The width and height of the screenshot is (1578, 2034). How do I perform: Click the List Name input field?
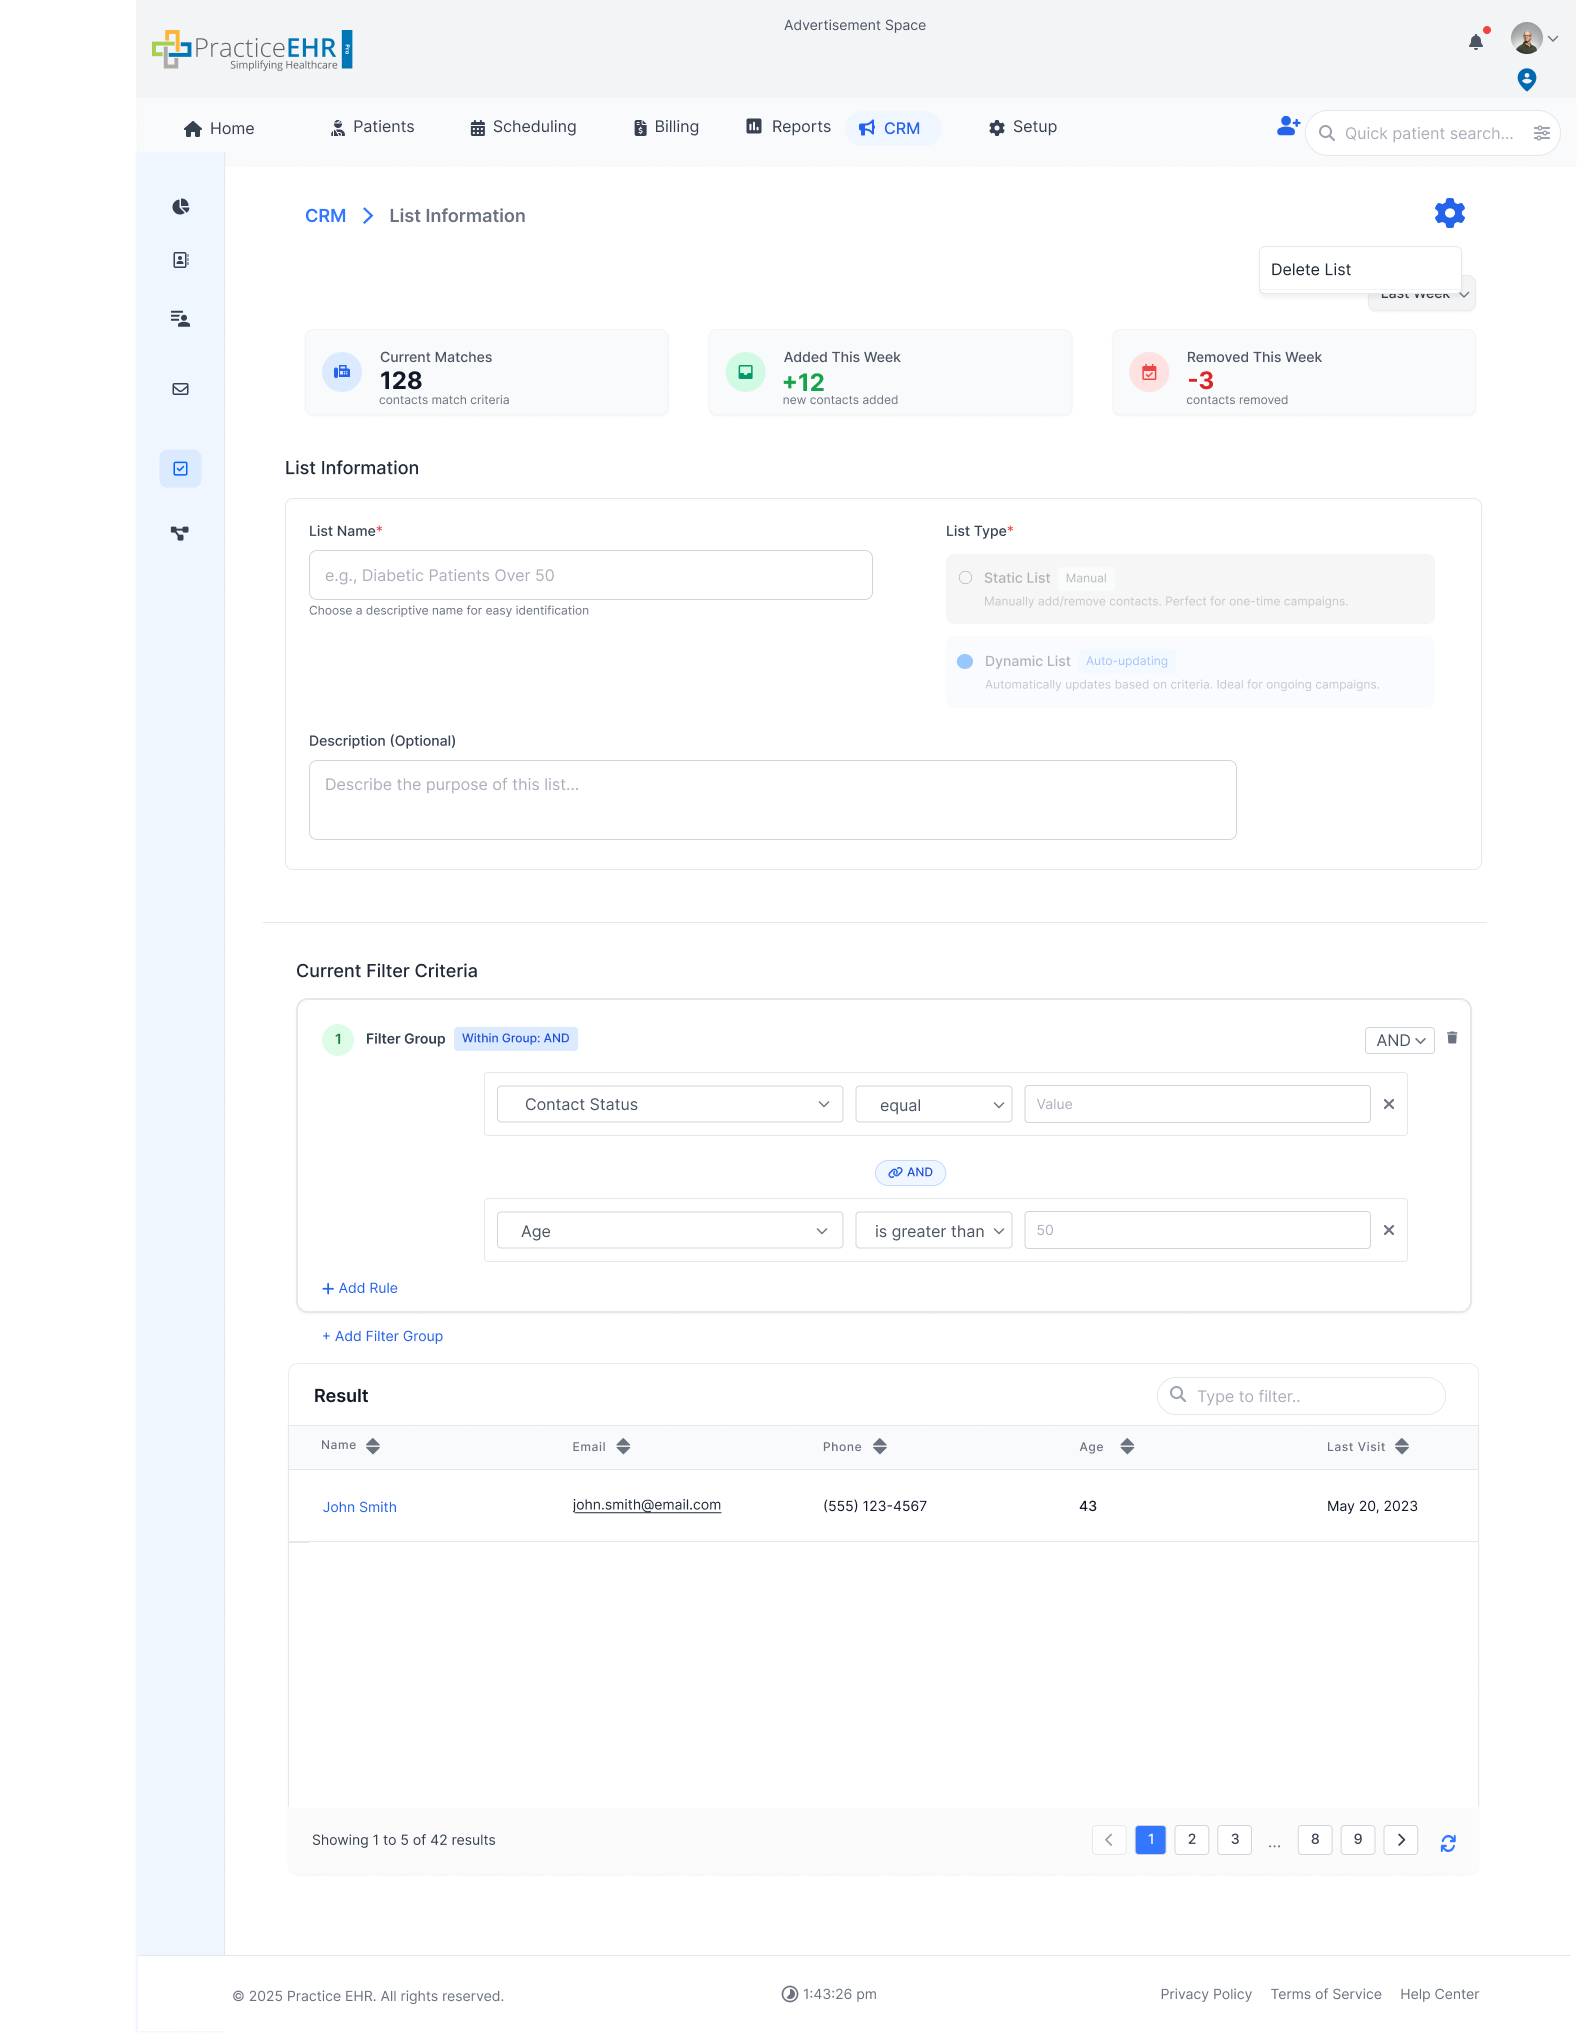pyautogui.click(x=590, y=575)
